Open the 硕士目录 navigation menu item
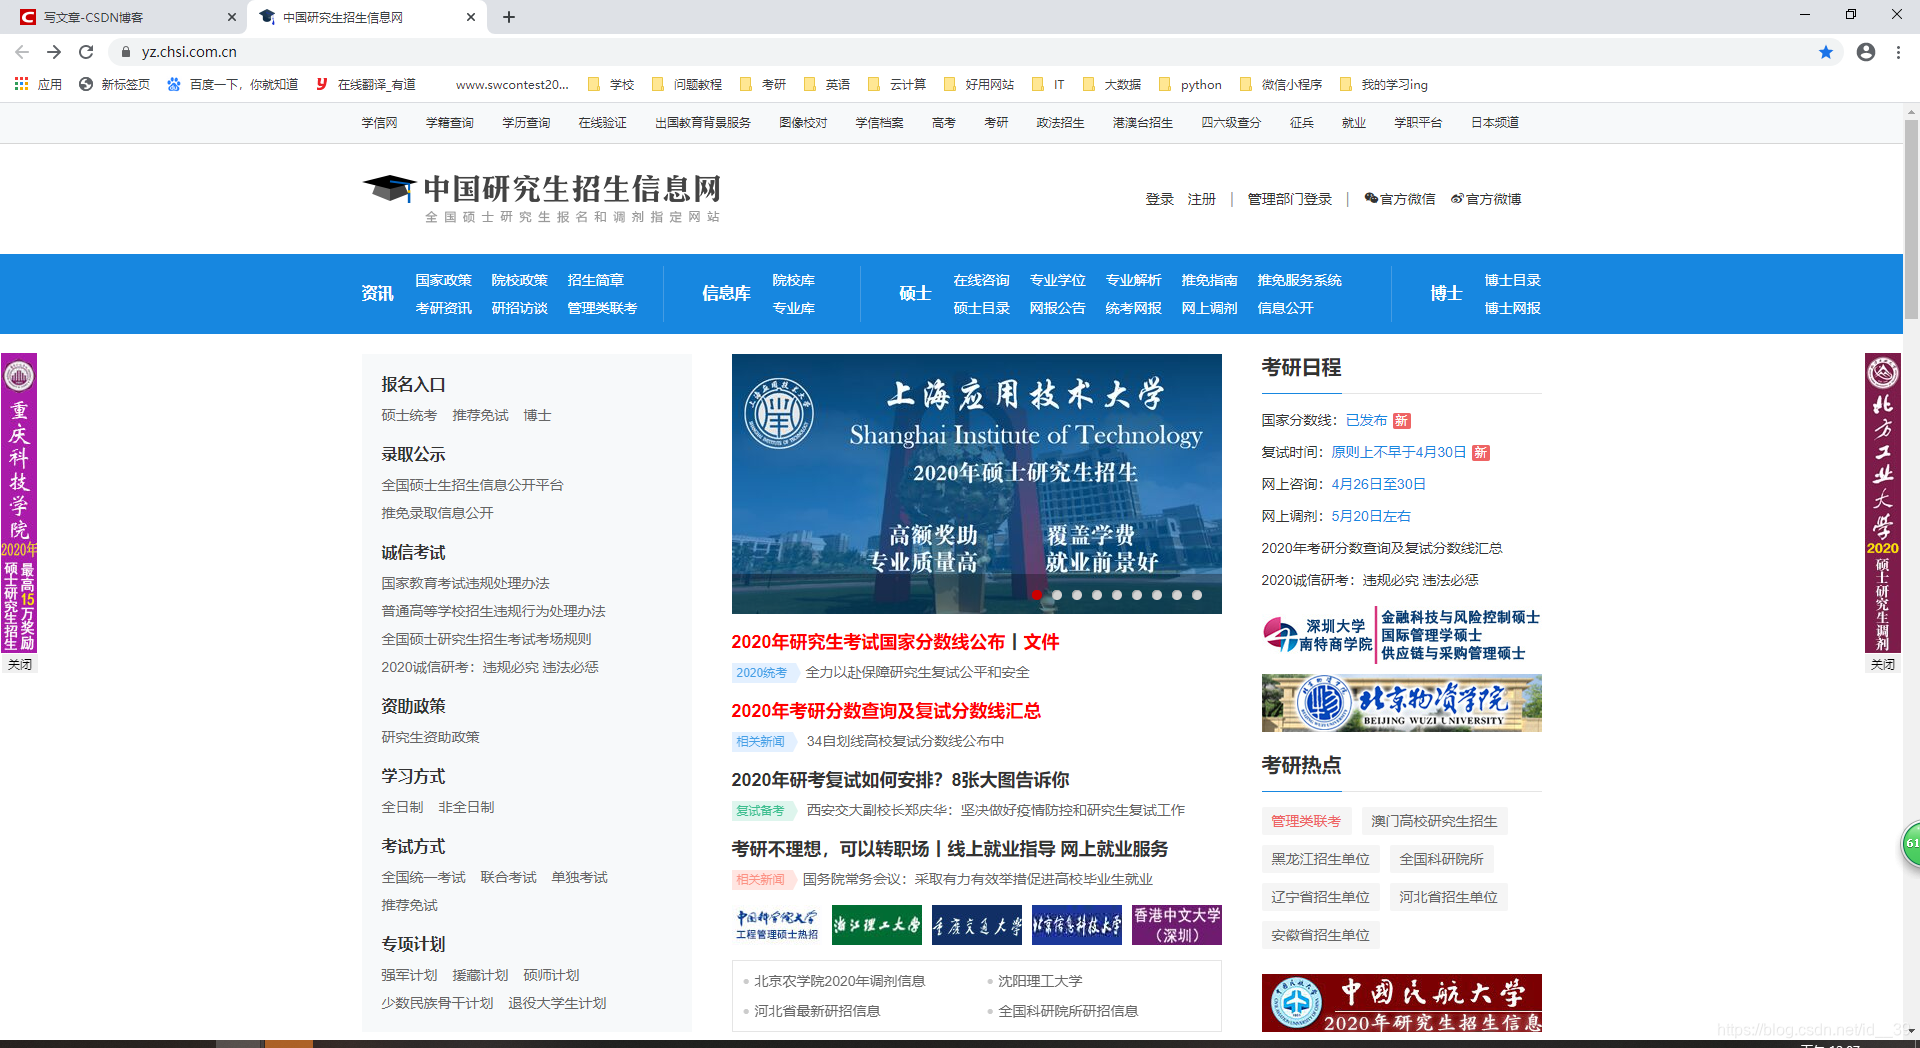 (x=982, y=308)
